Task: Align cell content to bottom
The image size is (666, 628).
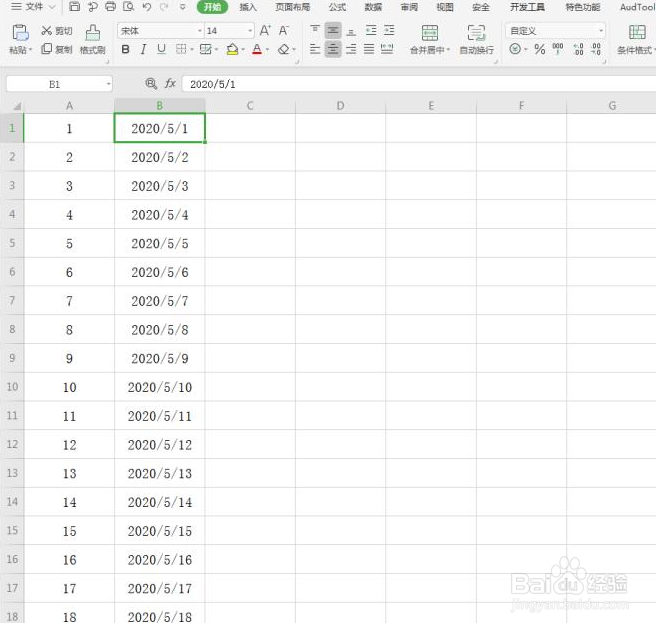Action: point(351,31)
